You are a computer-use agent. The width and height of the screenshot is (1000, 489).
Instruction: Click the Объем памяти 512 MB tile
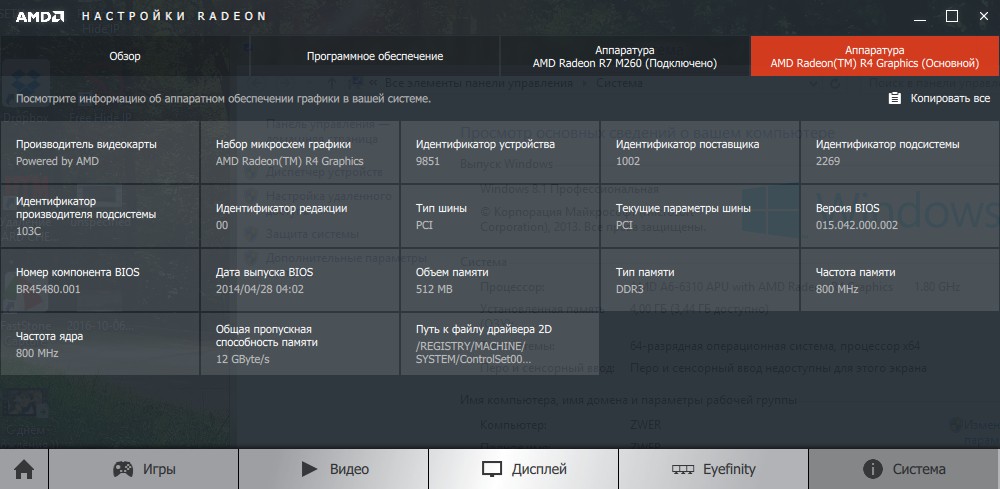[499, 280]
